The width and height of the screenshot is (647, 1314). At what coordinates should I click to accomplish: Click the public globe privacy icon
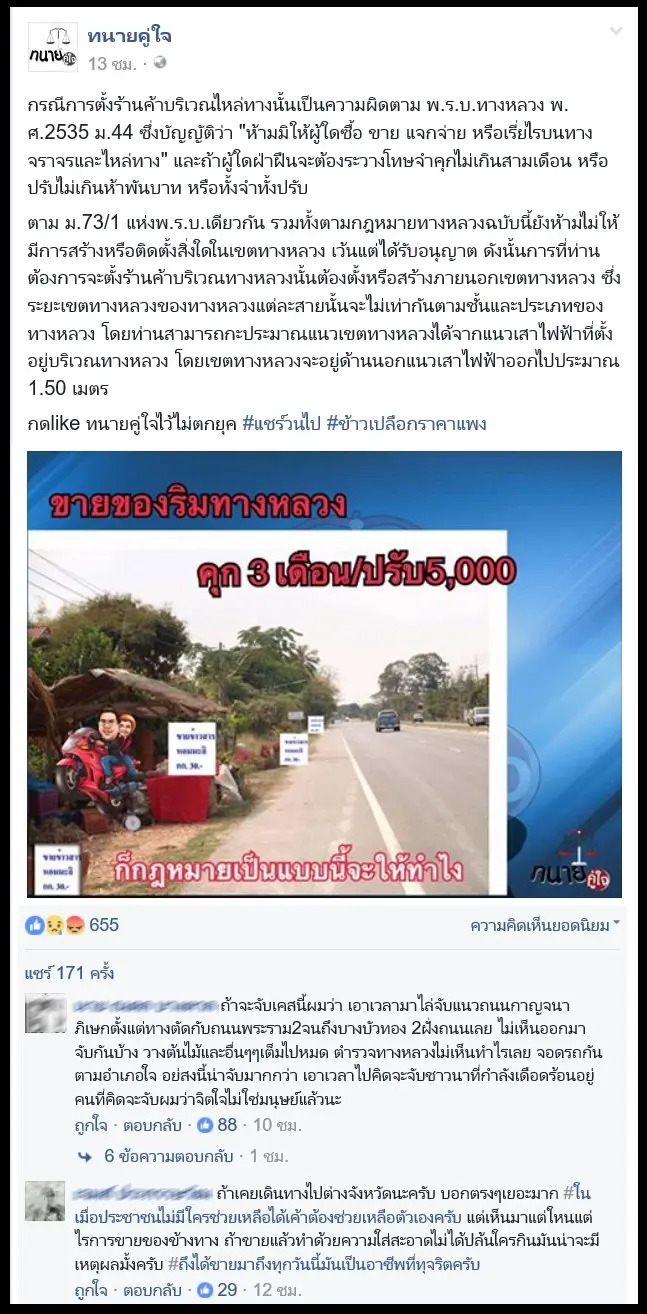pyautogui.click(x=160, y=62)
